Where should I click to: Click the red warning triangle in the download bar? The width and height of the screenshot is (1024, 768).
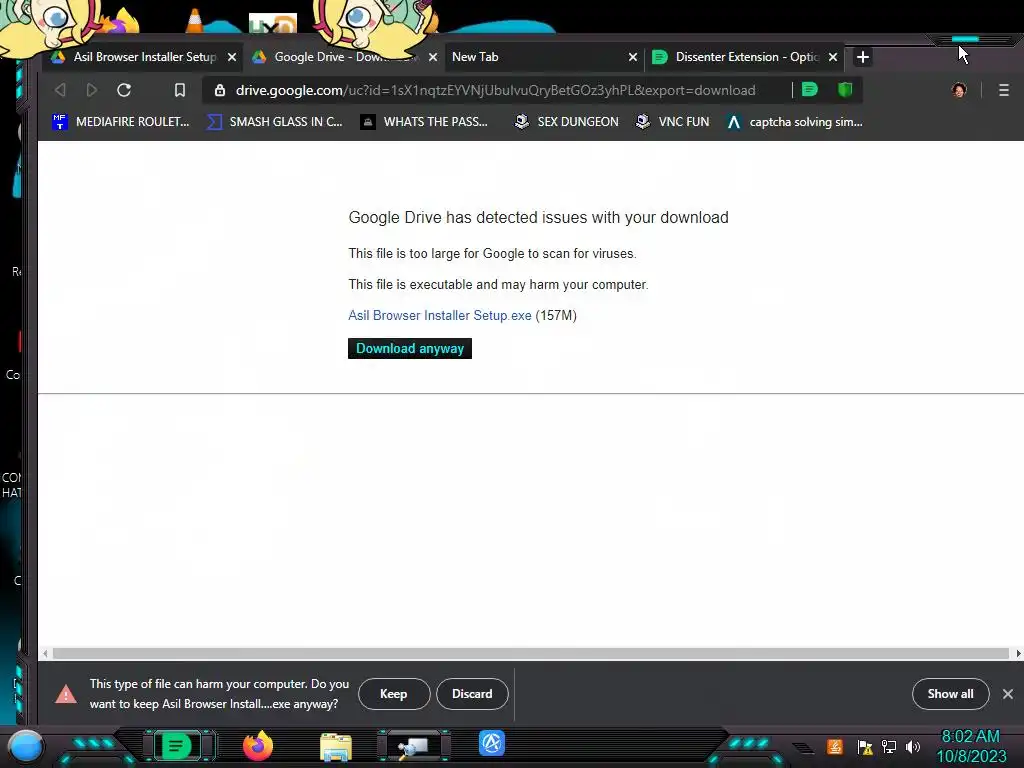(66, 694)
